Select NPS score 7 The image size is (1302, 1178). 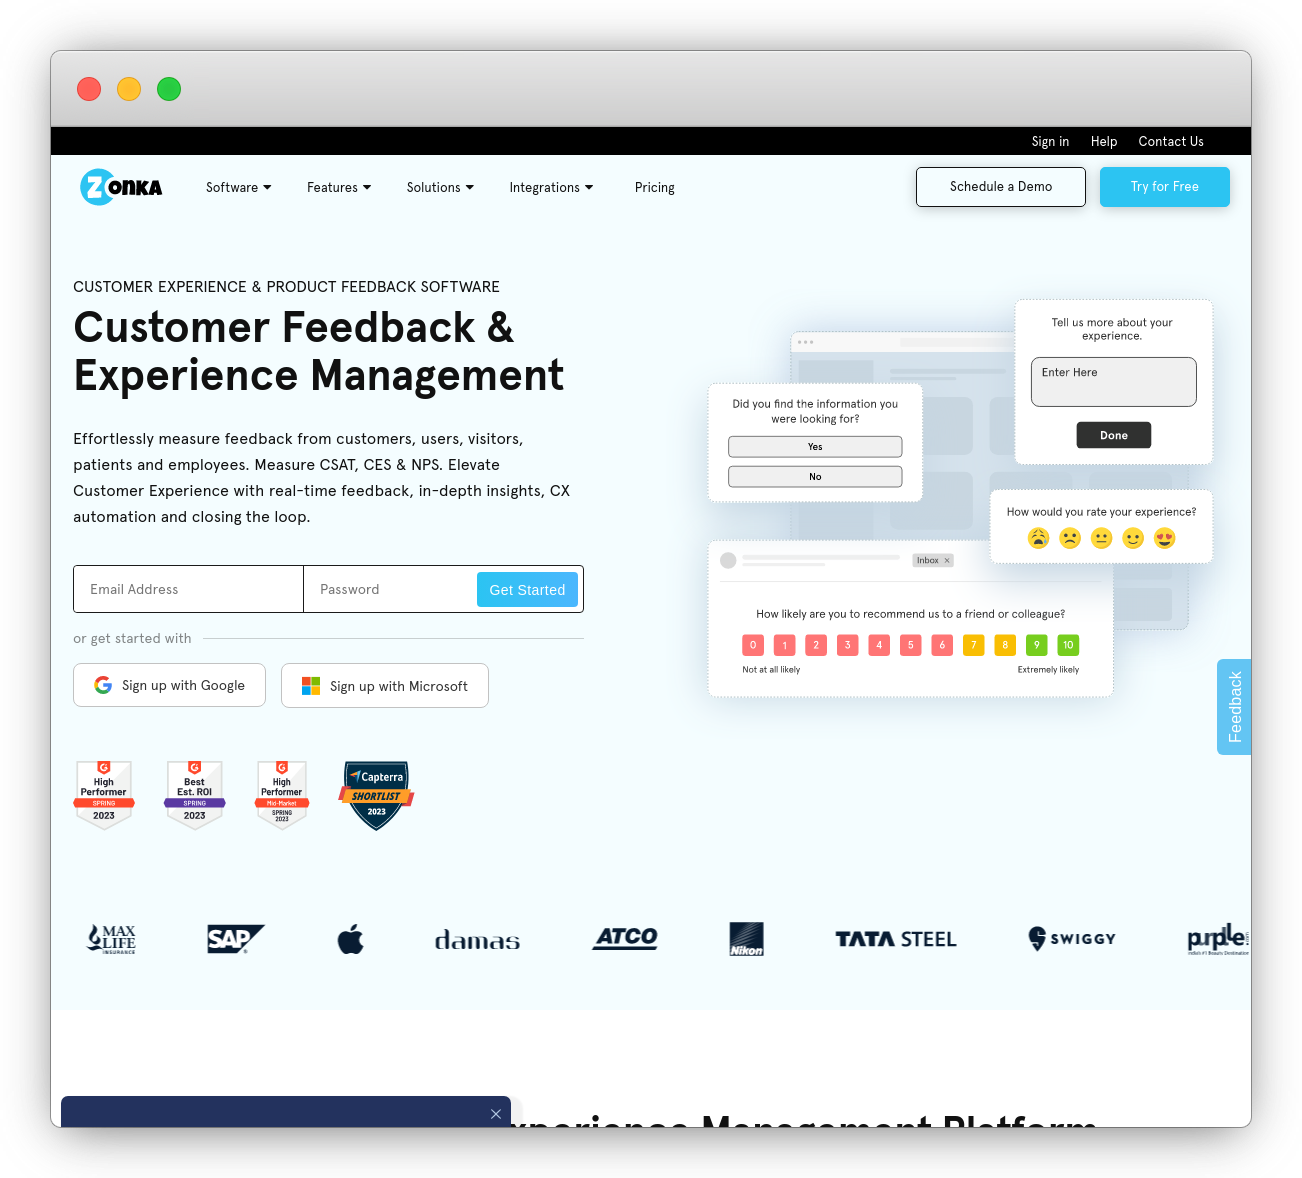pos(974,645)
